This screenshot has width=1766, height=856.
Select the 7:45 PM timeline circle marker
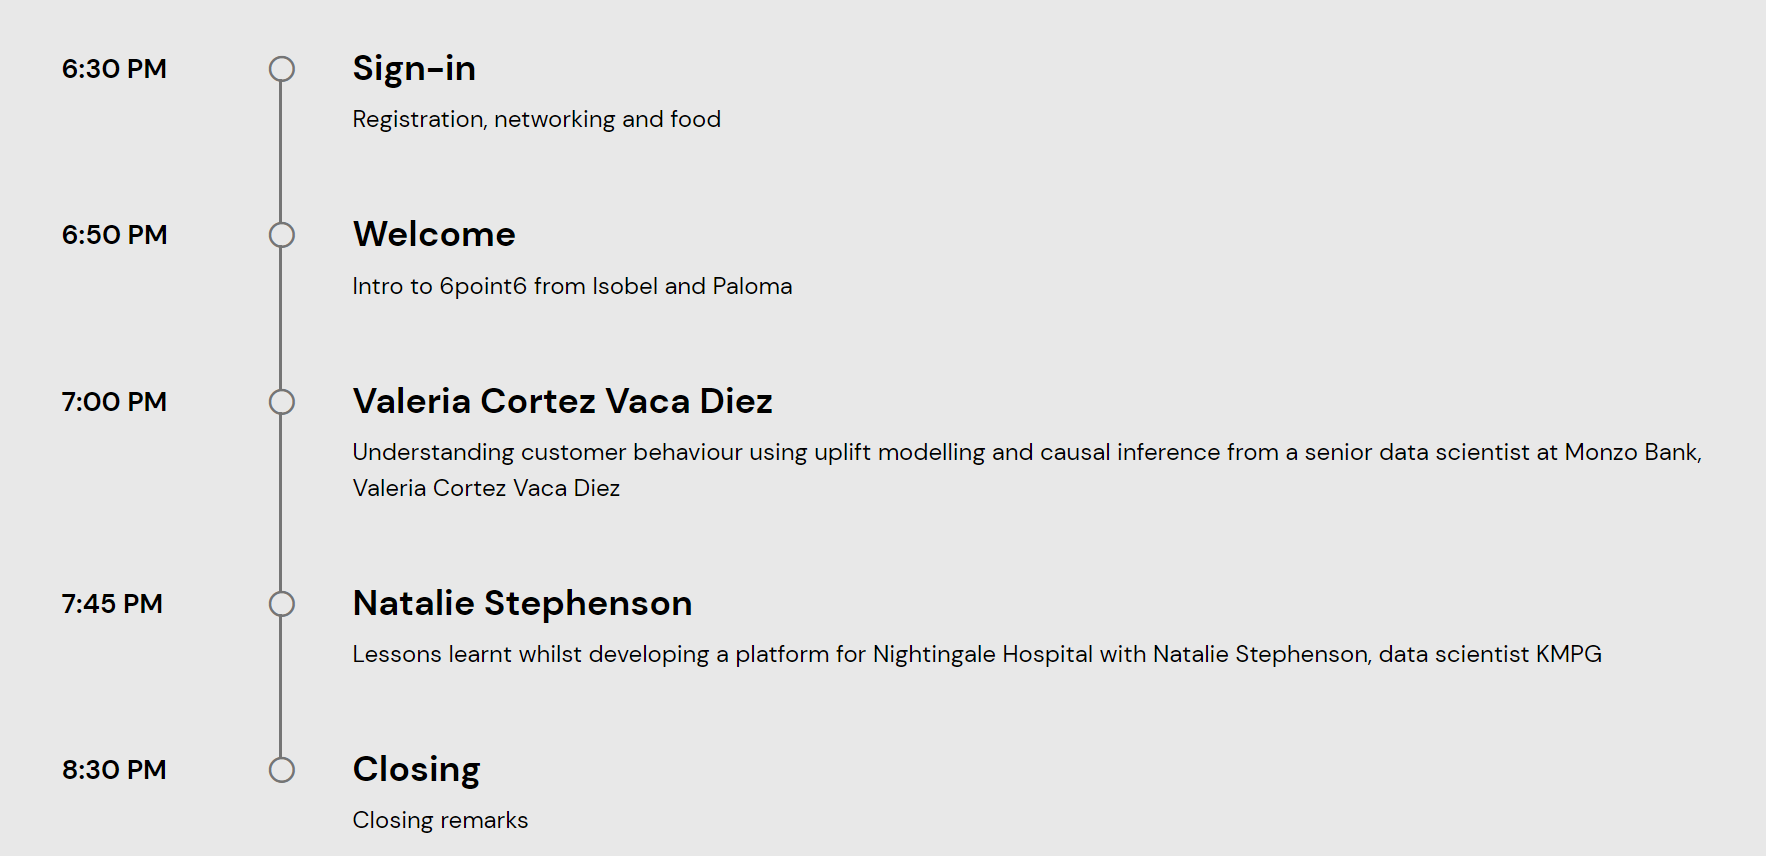click(x=282, y=604)
